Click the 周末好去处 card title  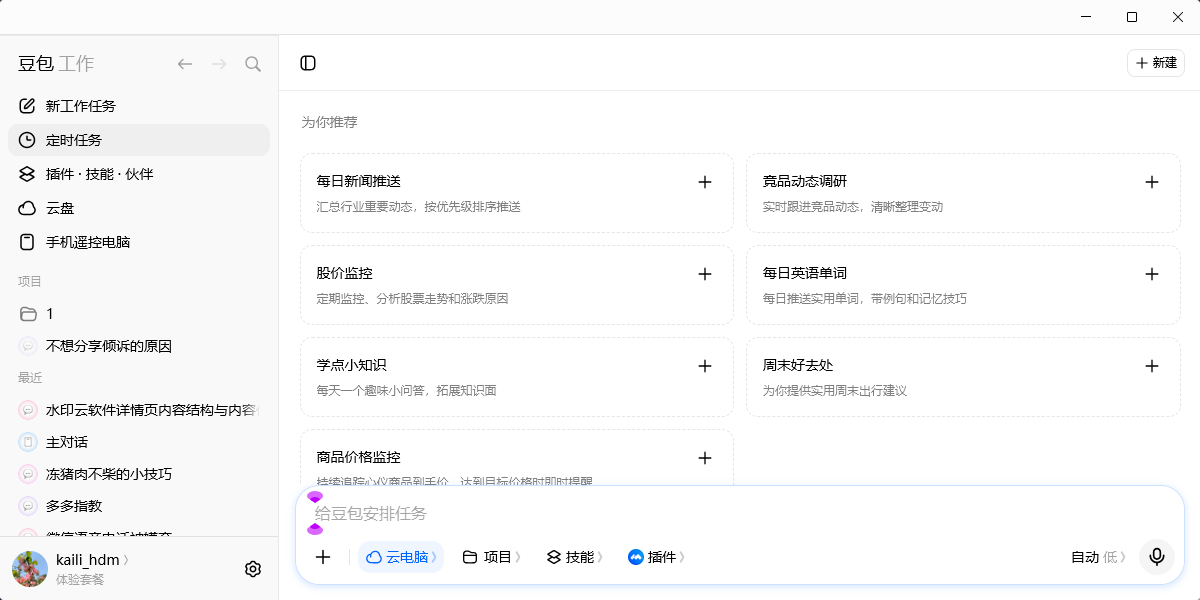tap(798, 365)
